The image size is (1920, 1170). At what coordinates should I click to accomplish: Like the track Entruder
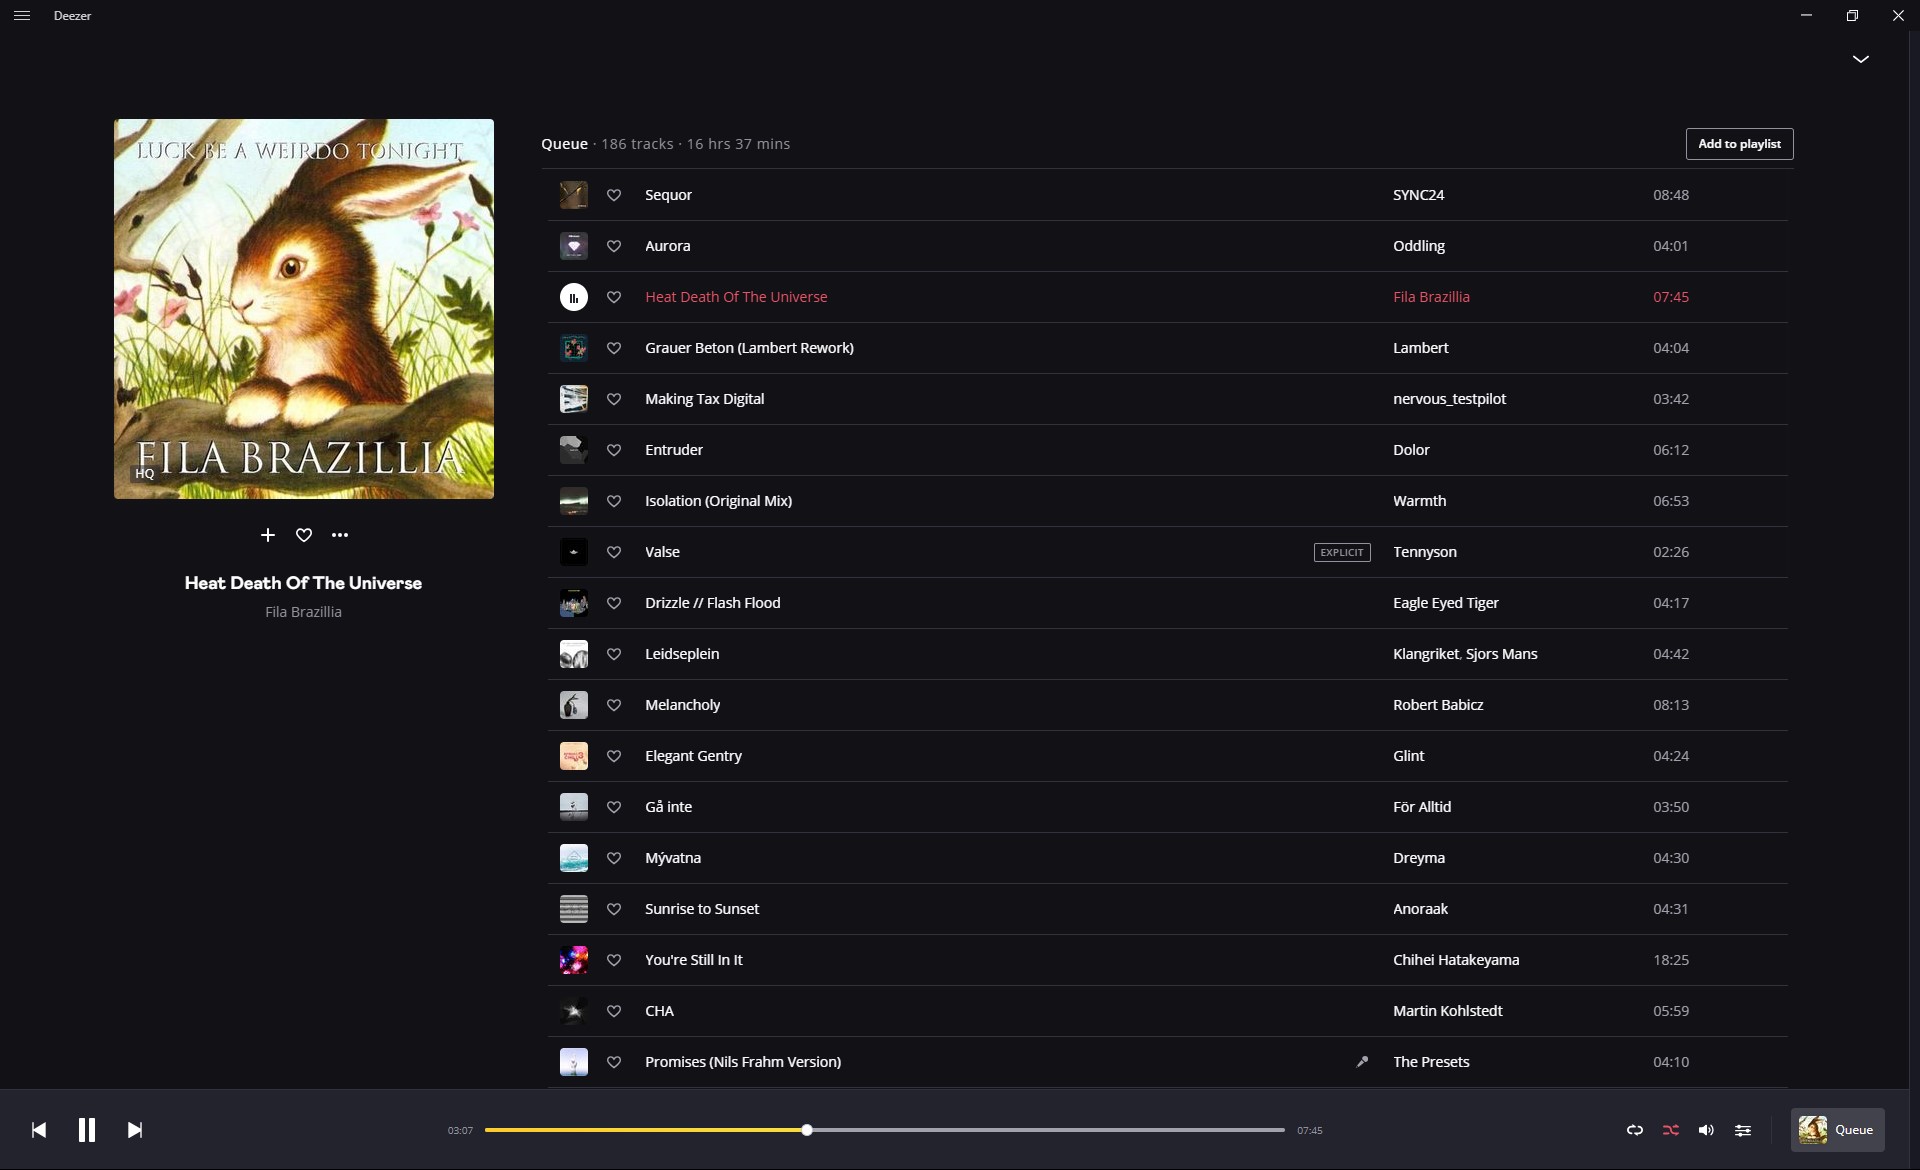[x=614, y=450]
